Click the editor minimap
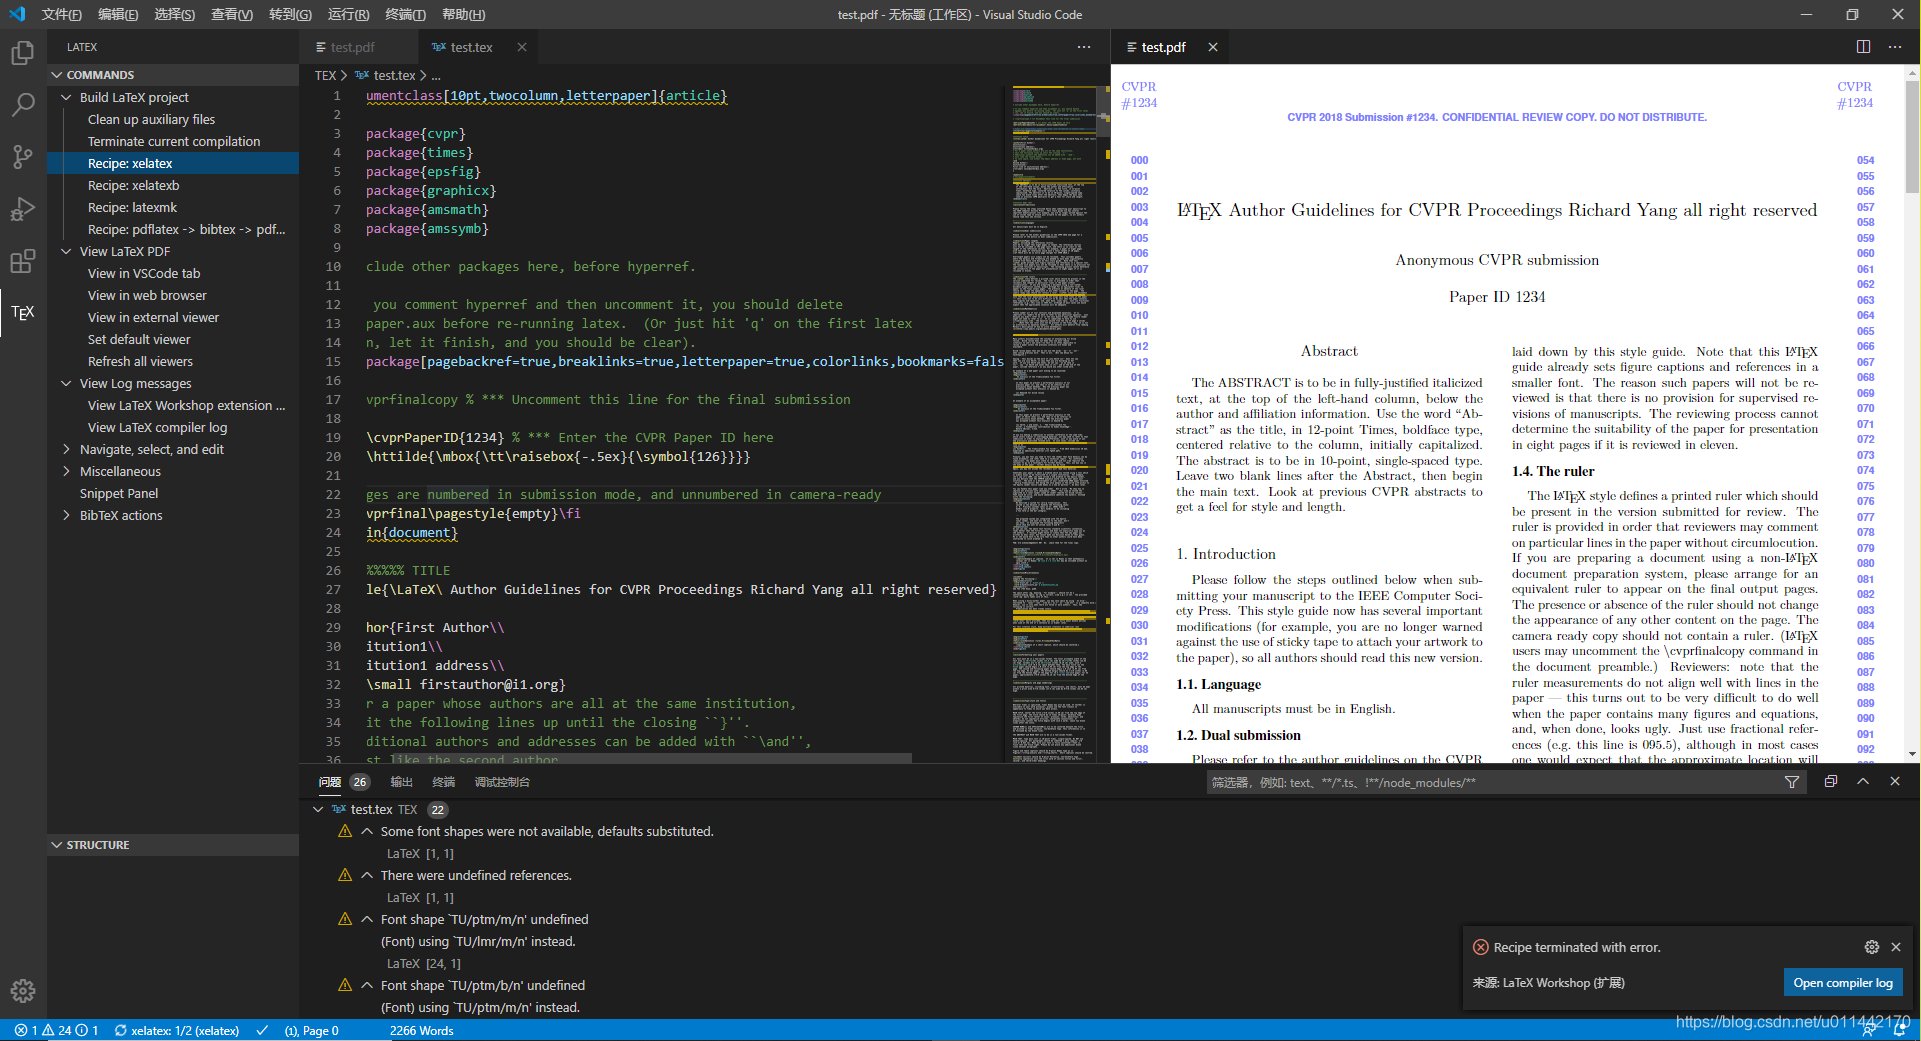This screenshot has width=1921, height=1041. 1054,422
